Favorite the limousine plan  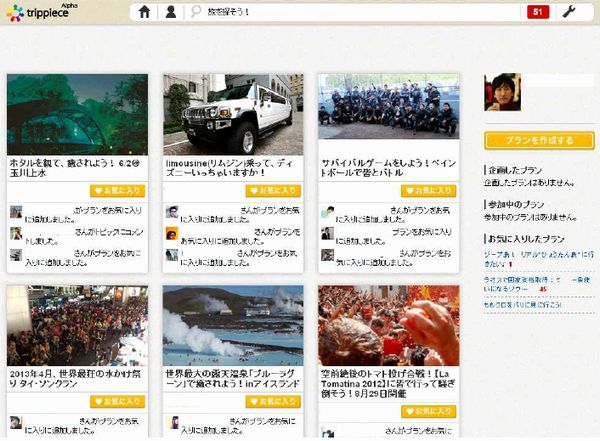tap(273, 191)
